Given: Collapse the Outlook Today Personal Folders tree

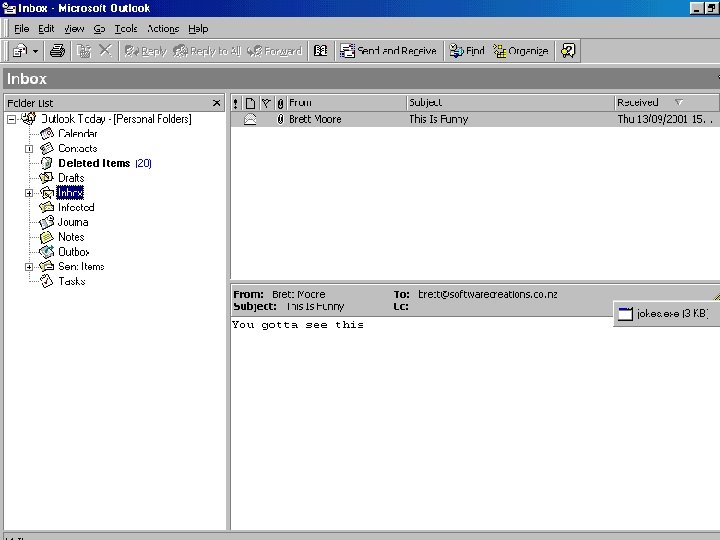Looking at the screenshot, I should (x=11, y=119).
